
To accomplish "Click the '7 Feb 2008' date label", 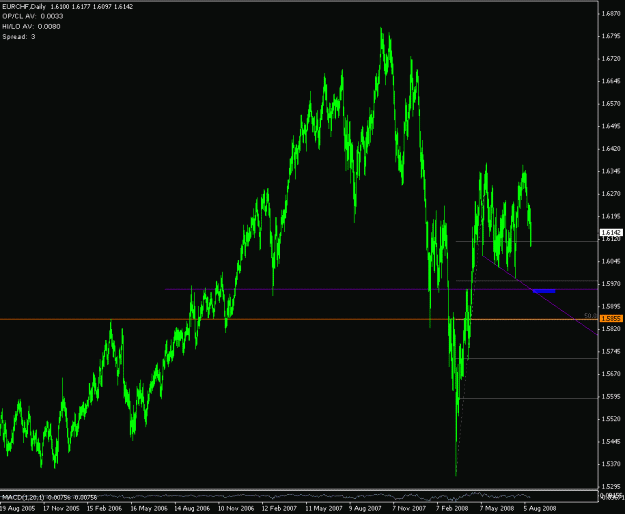I will point(452,508).
